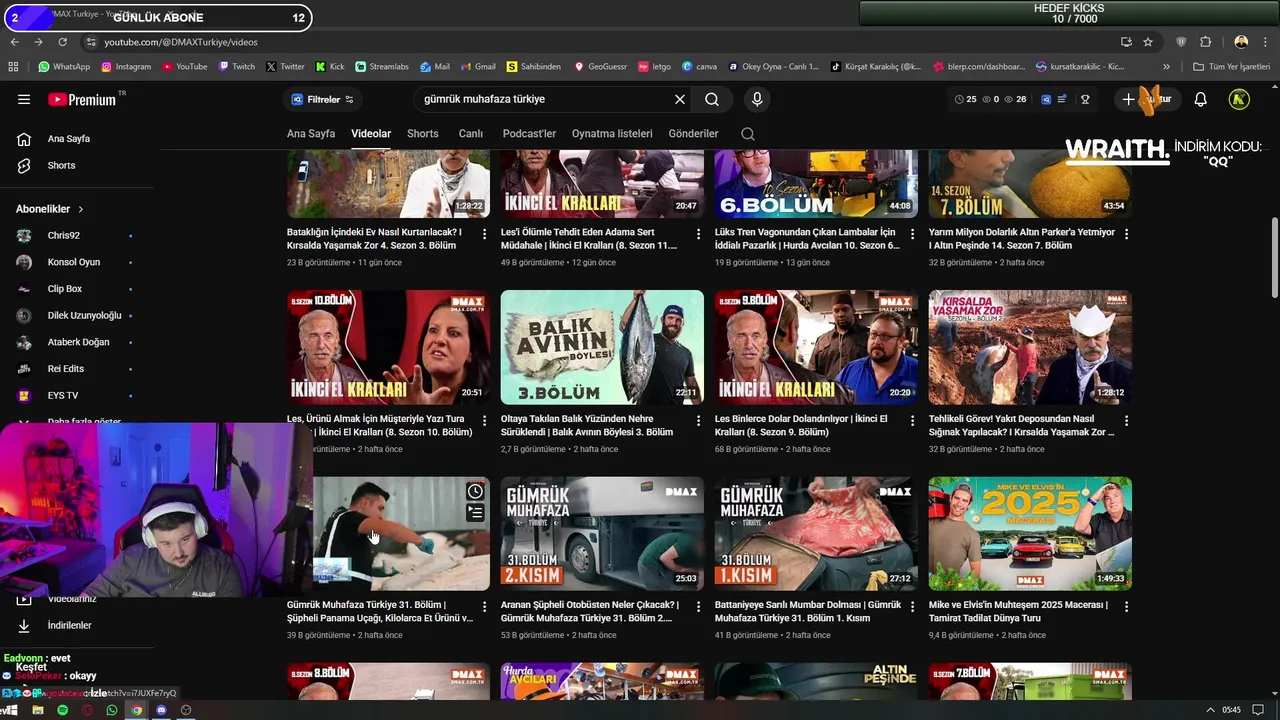Bookmark this page with star icon

(x=1148, y=42)
